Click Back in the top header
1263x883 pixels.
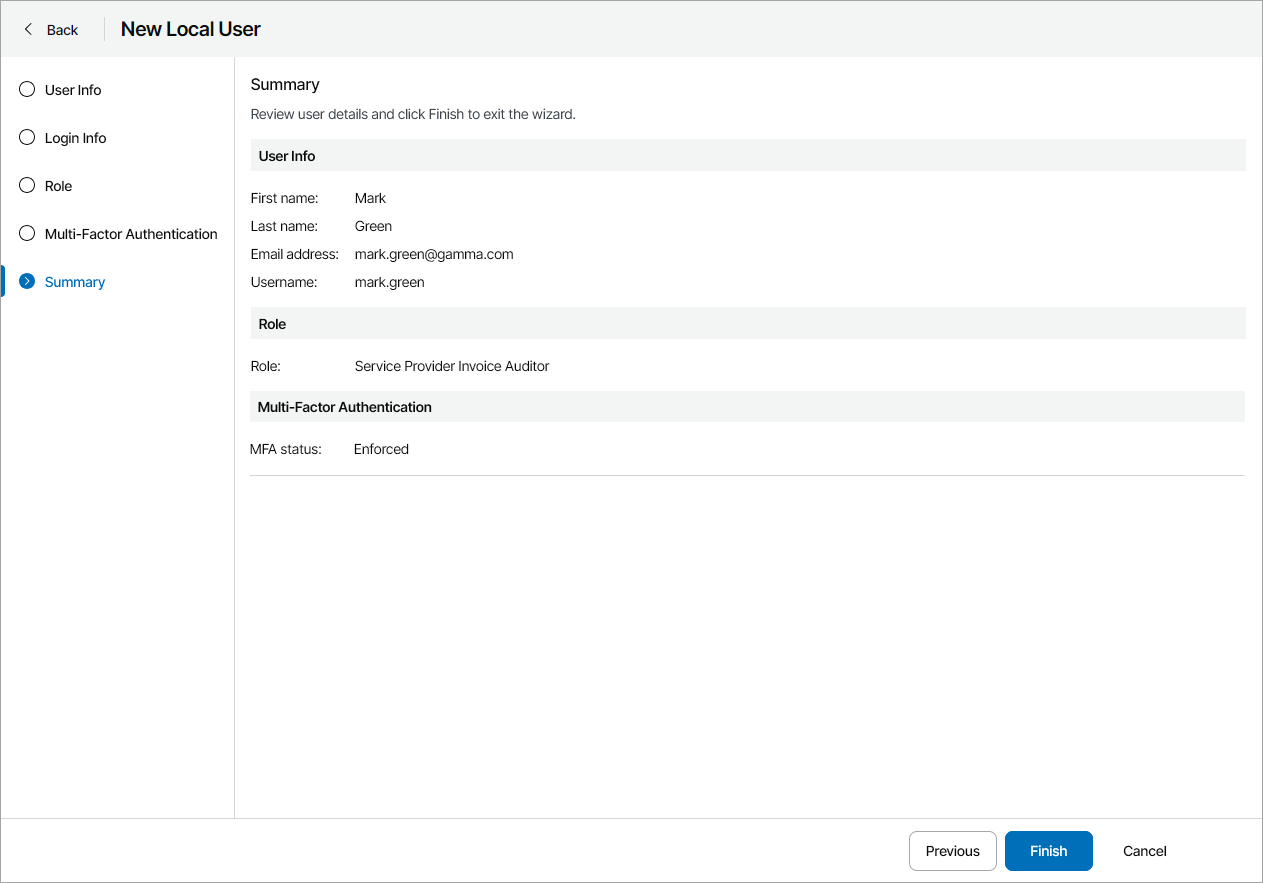[x=62, y=29]
